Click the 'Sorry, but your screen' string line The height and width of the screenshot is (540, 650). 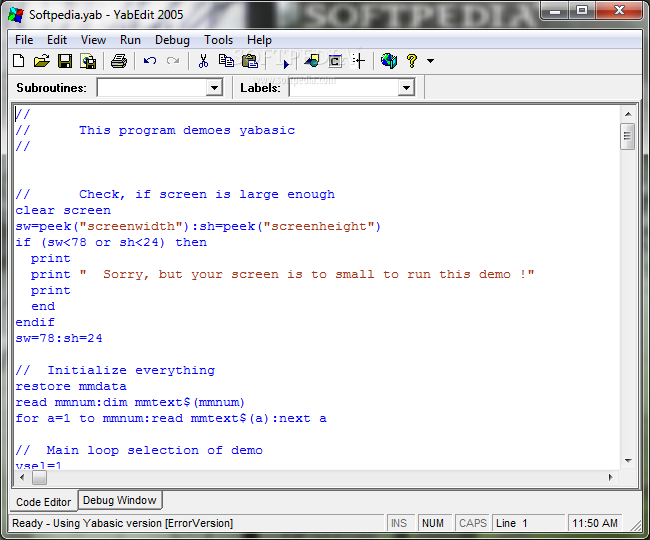click(x=282, y=274)
